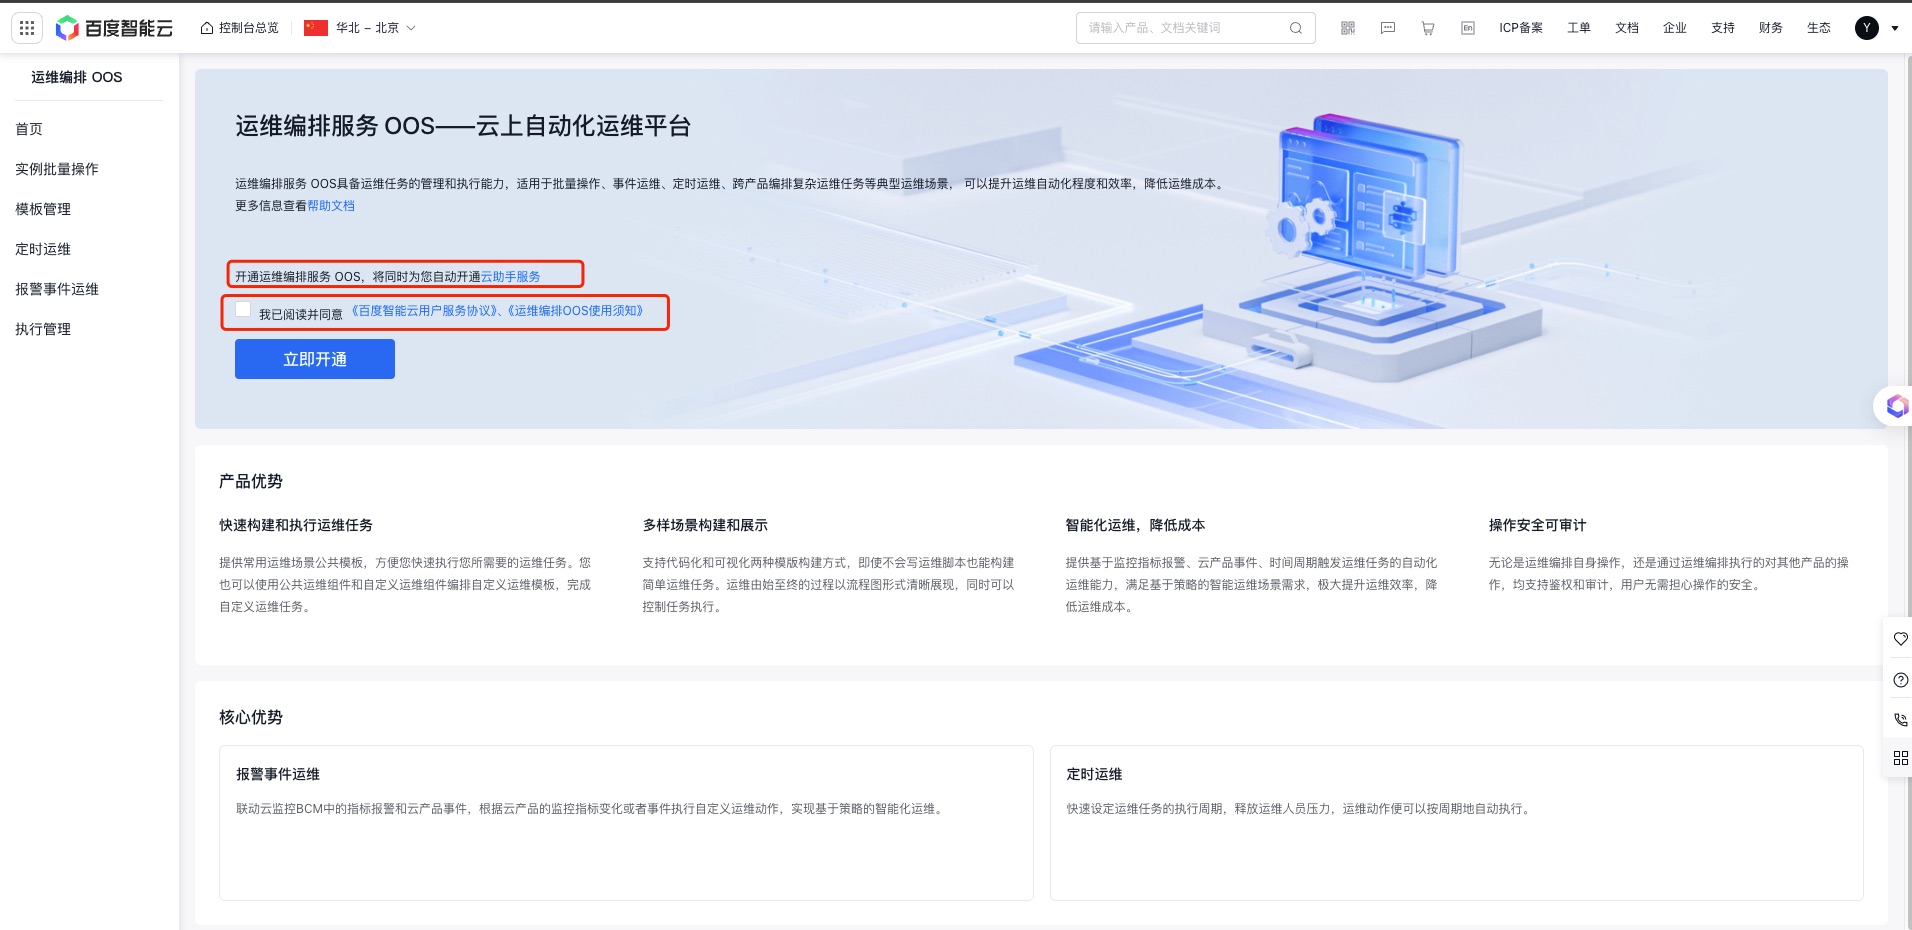Expand the 华北 - 北京 region dropdown
Screen dimensions: 1912x930
pos(360,28)
